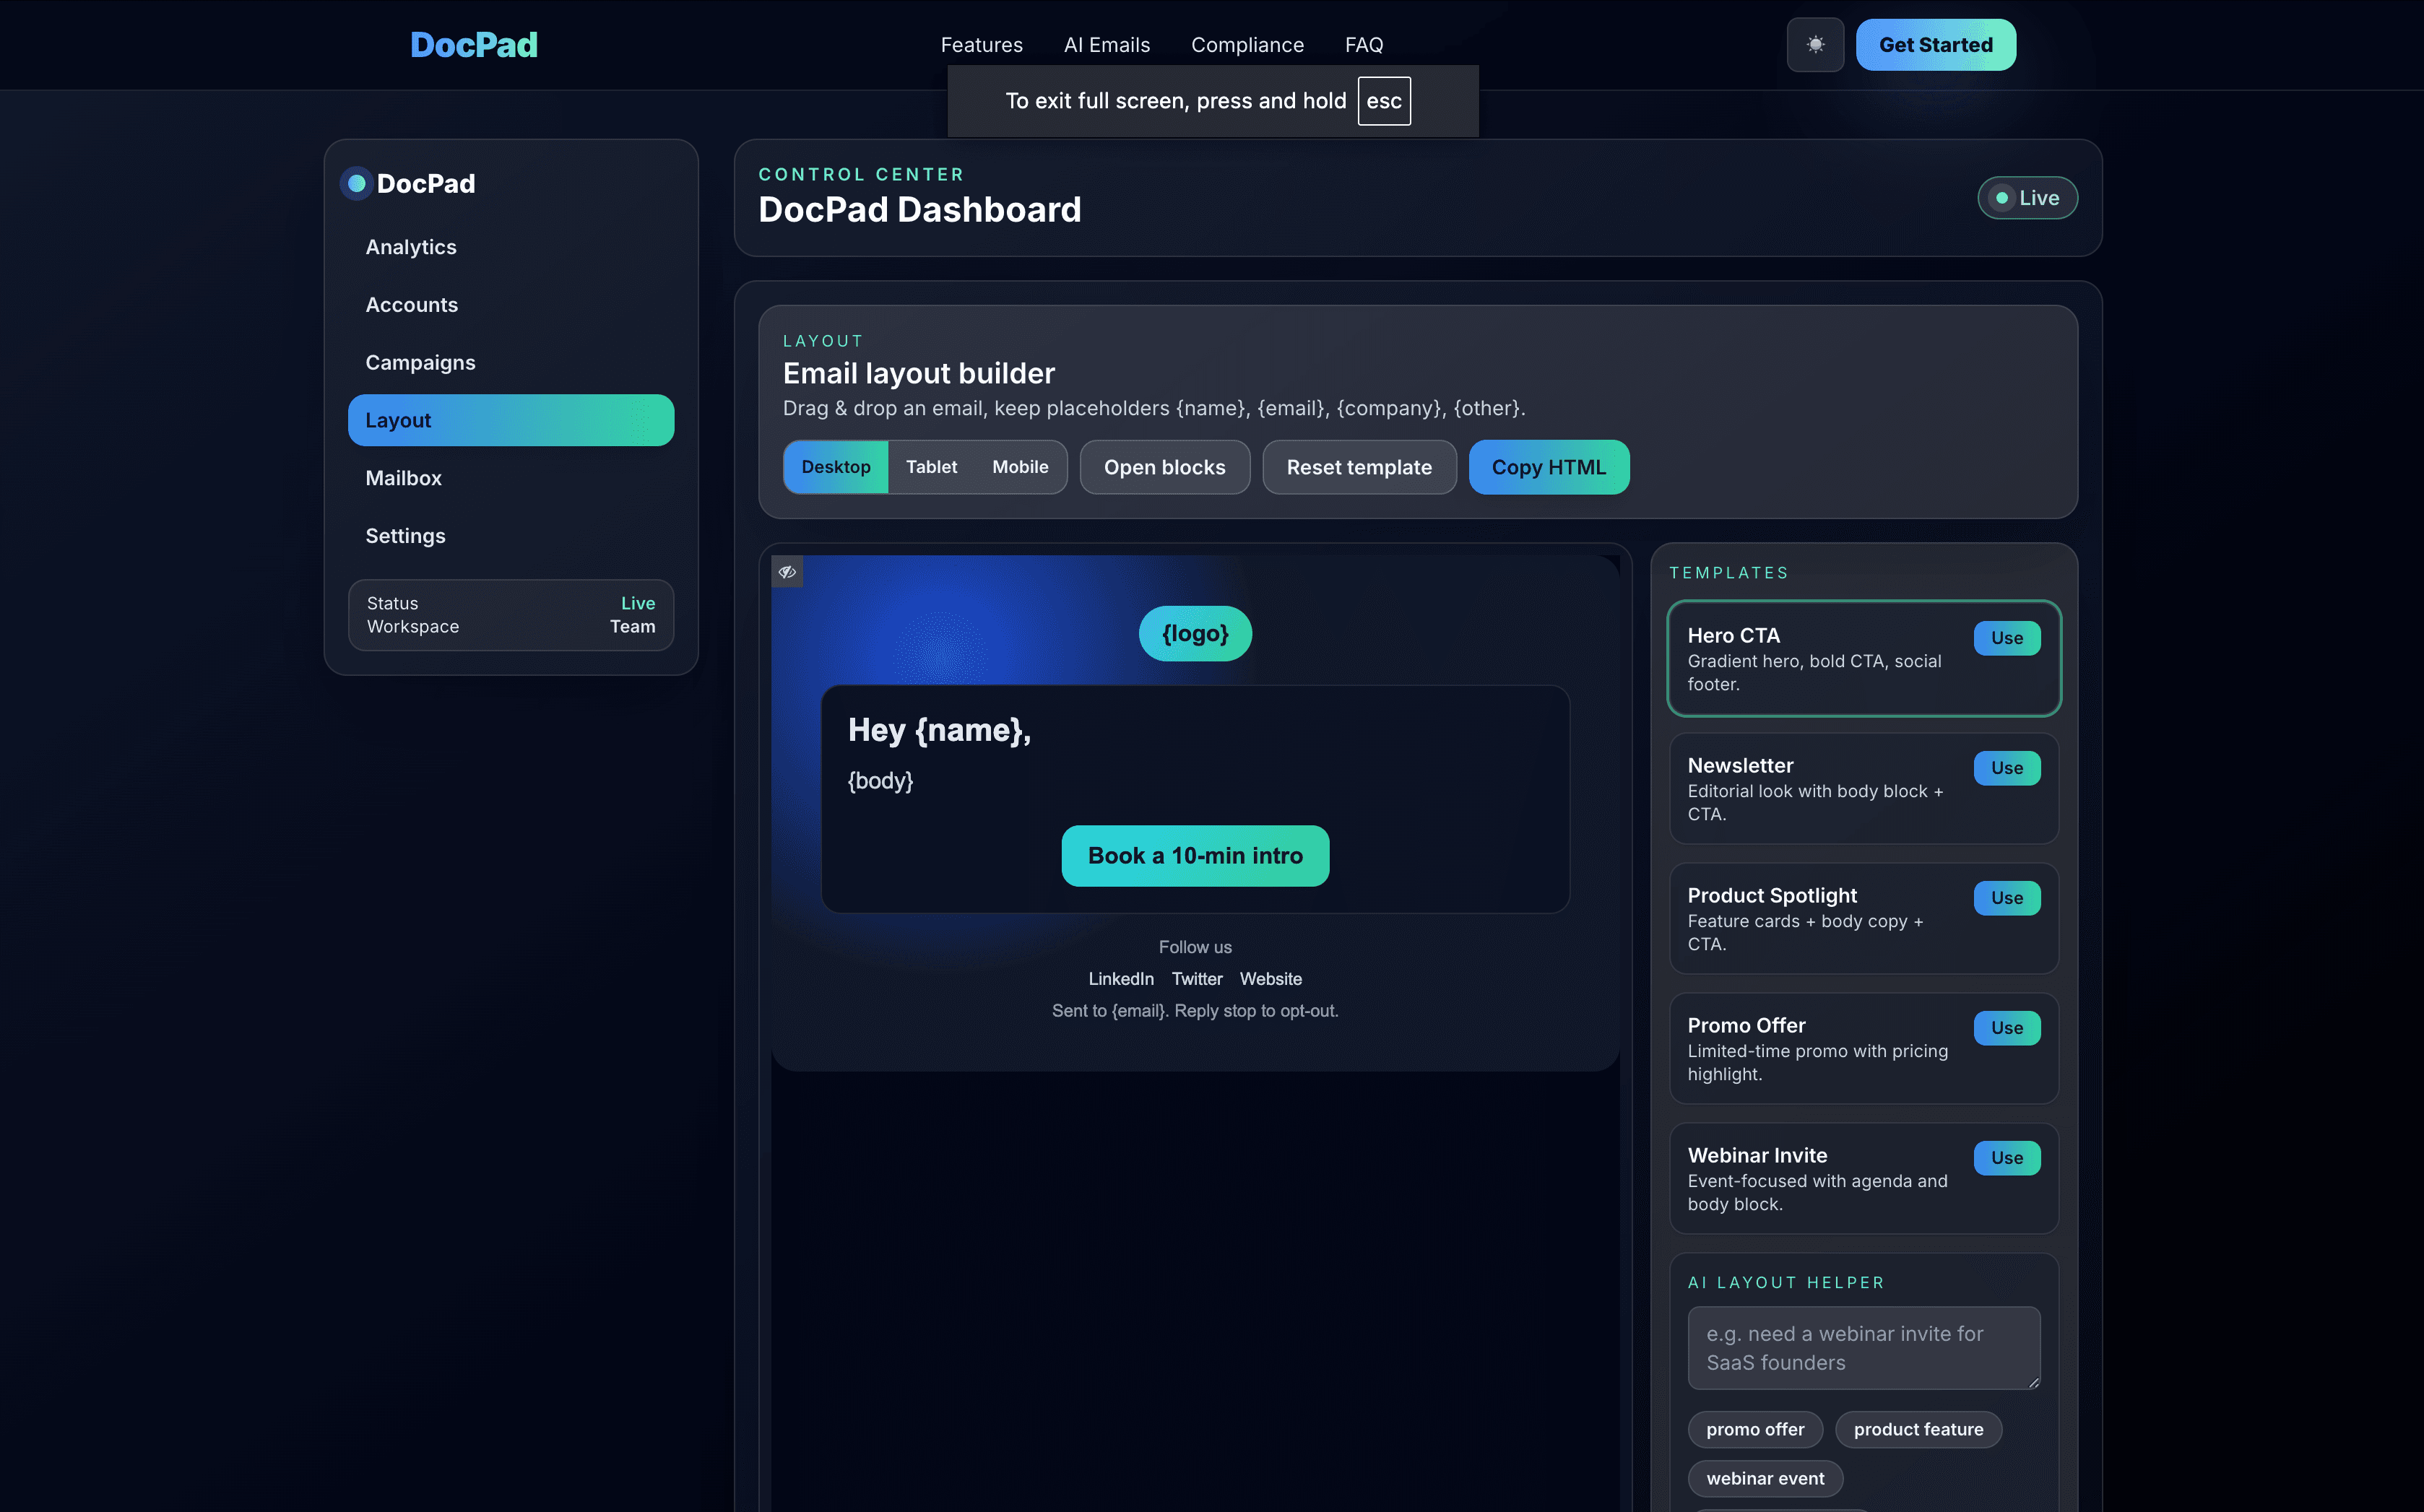Click the DocPad logo in the top navbar

[x=474, y=45]
